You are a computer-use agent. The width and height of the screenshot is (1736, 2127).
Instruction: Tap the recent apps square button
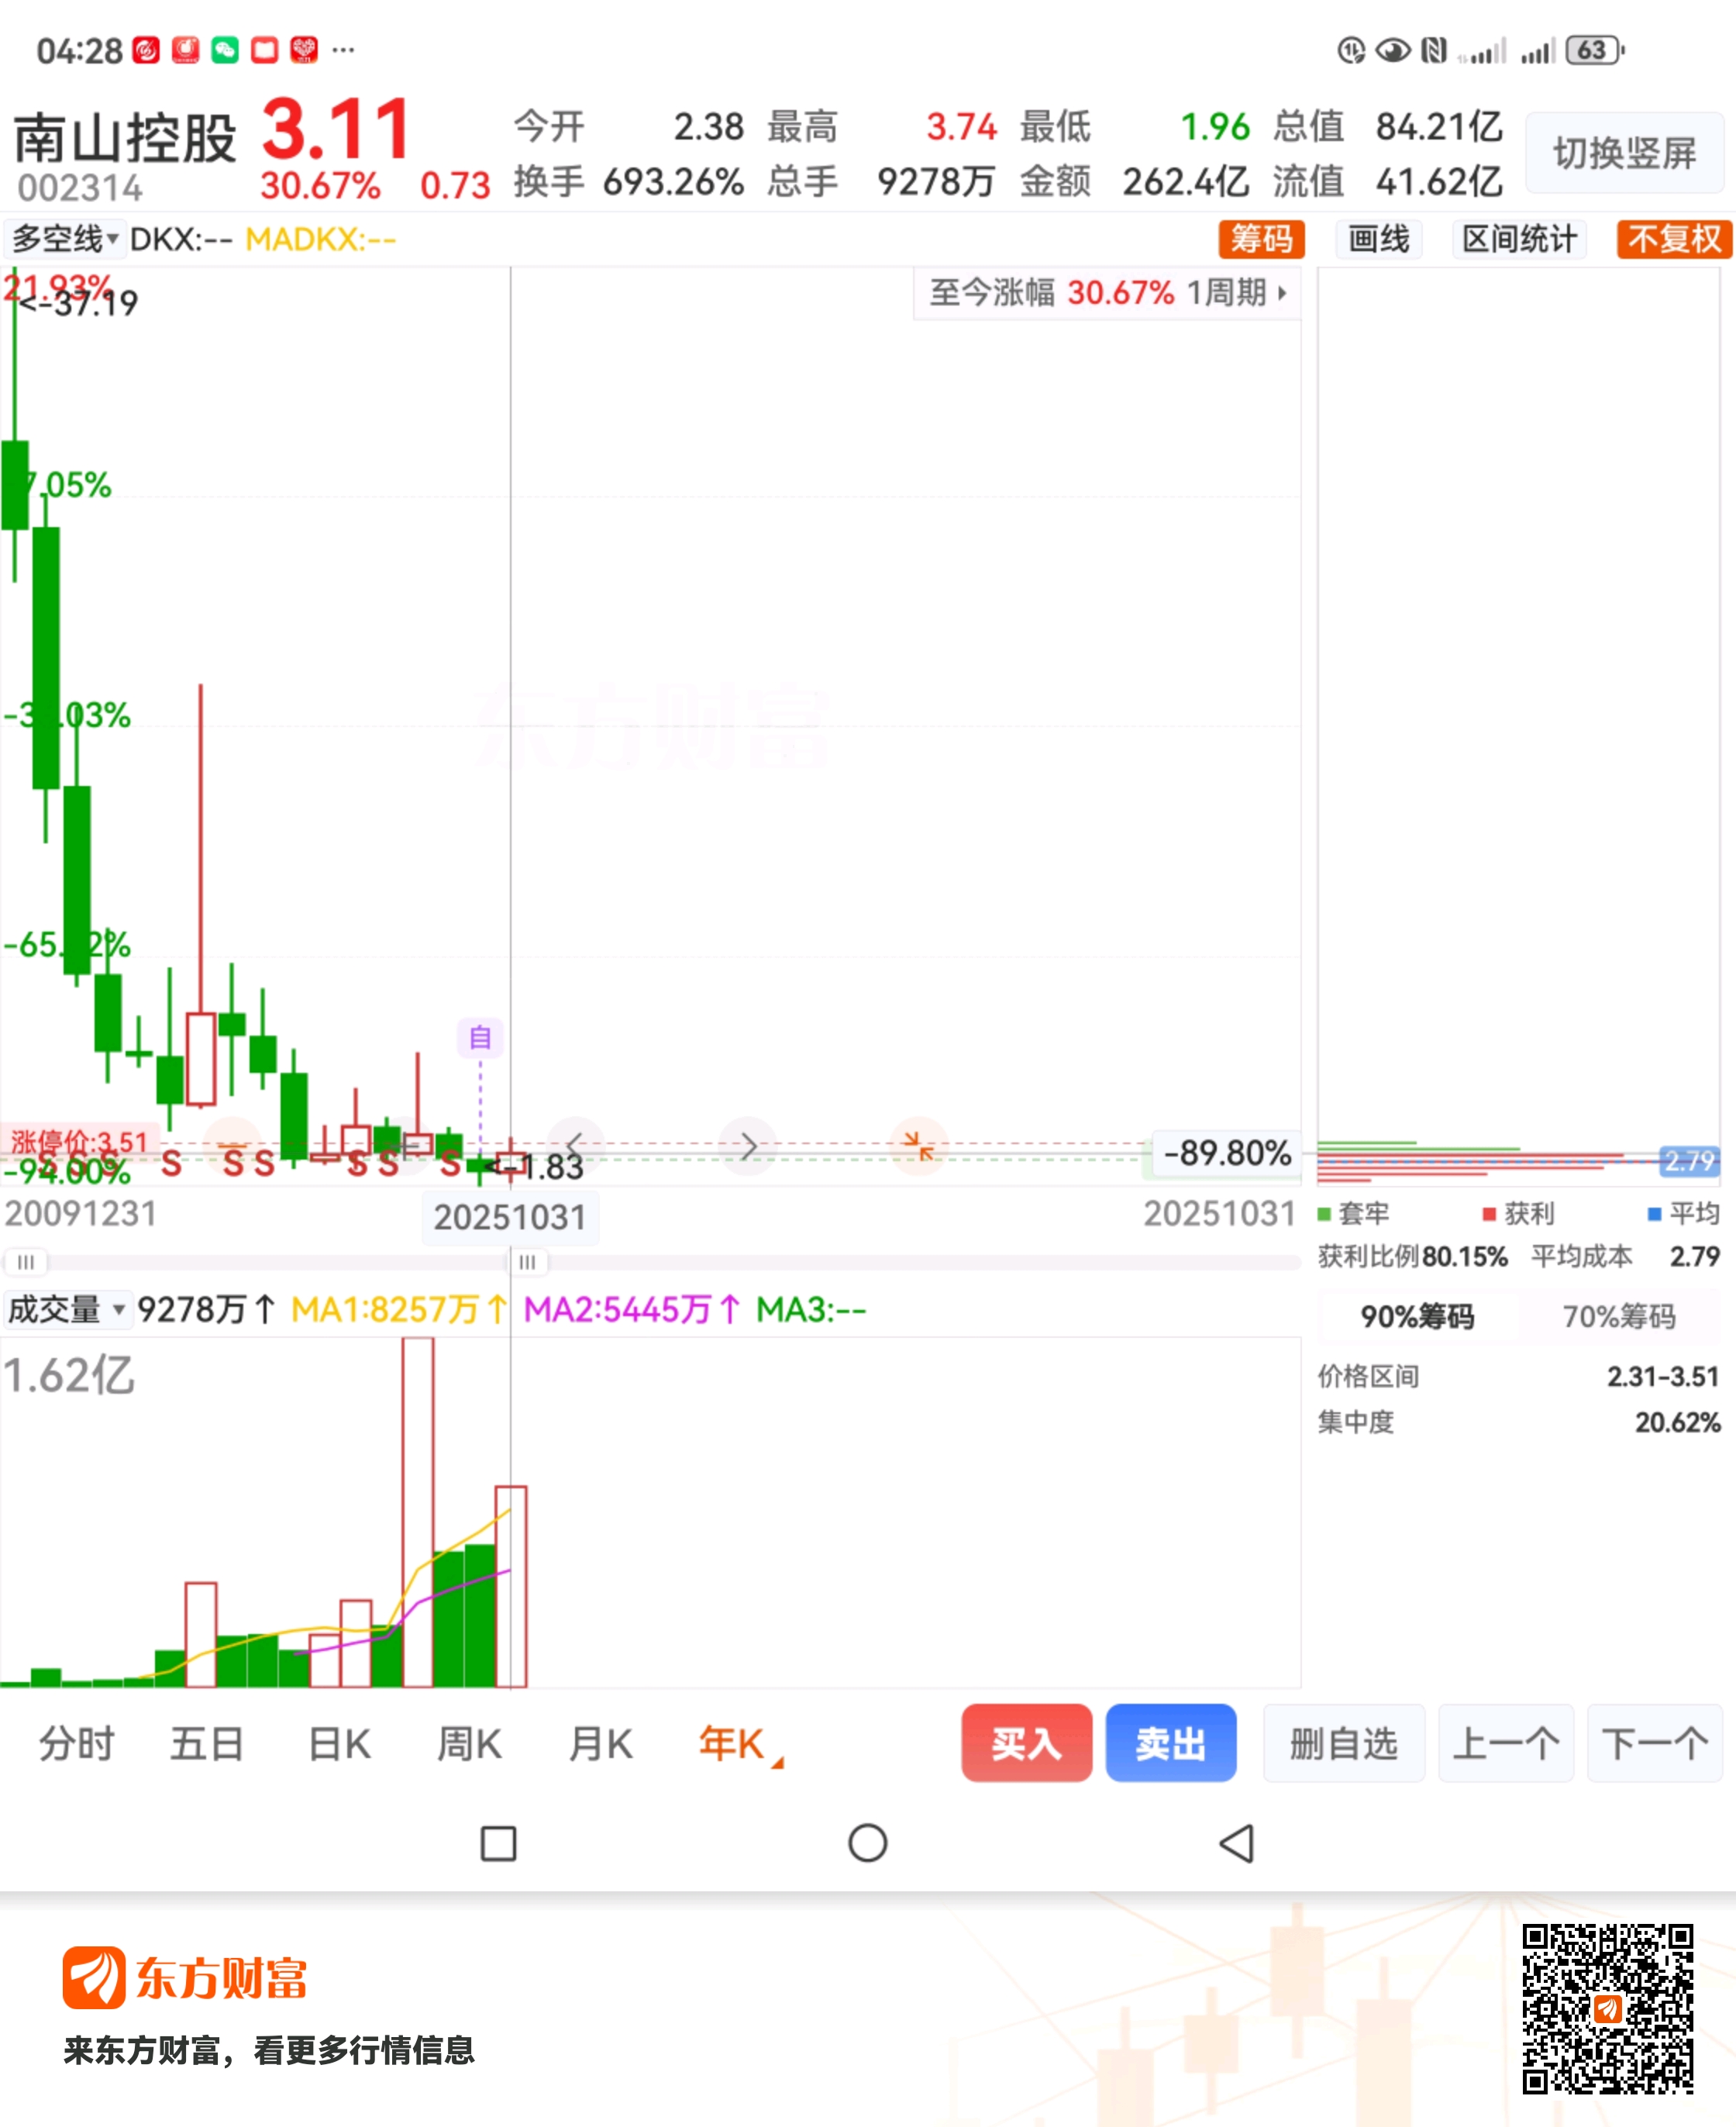pos(498,1843)
